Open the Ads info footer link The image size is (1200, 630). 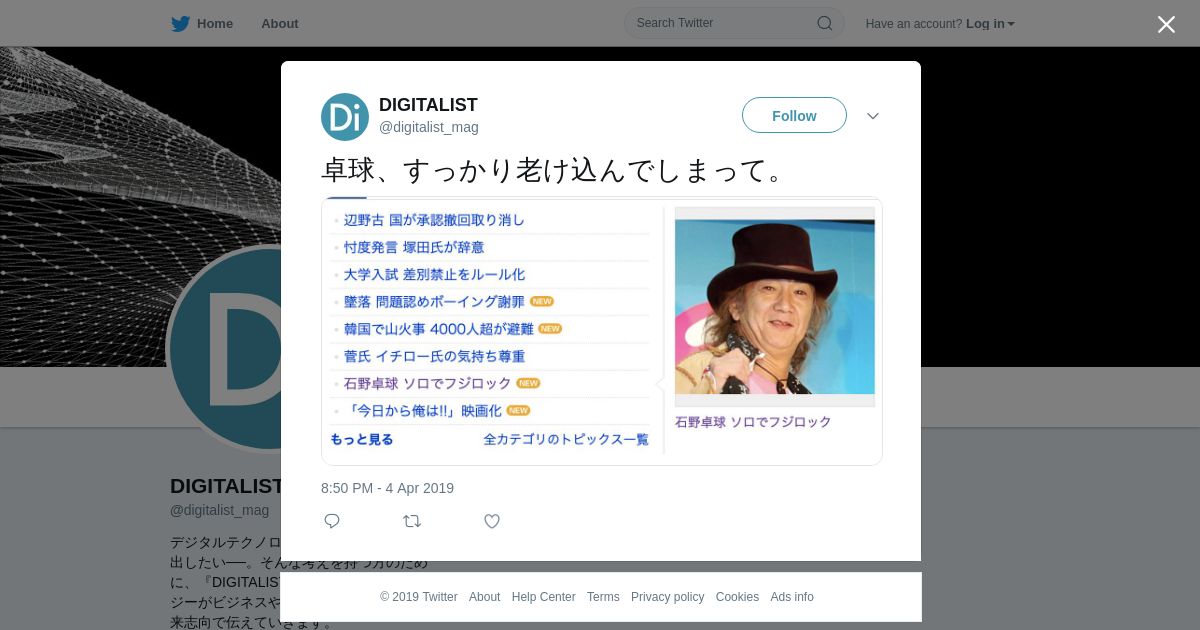792,597
